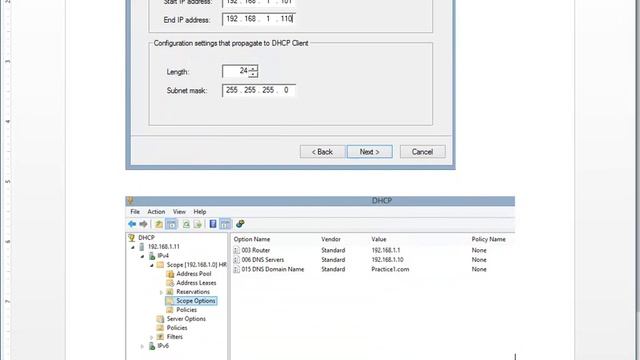The height and width of the screenshot is (360, 640).
Task: Expand the Reservations node arrow
Action: pyautogui.click(x=161, y=292)
